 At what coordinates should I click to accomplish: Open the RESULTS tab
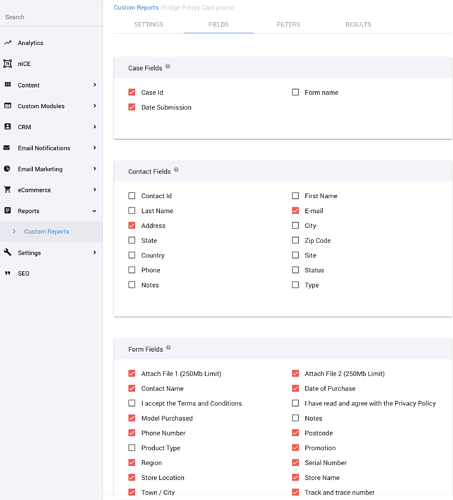coord(358,25)
